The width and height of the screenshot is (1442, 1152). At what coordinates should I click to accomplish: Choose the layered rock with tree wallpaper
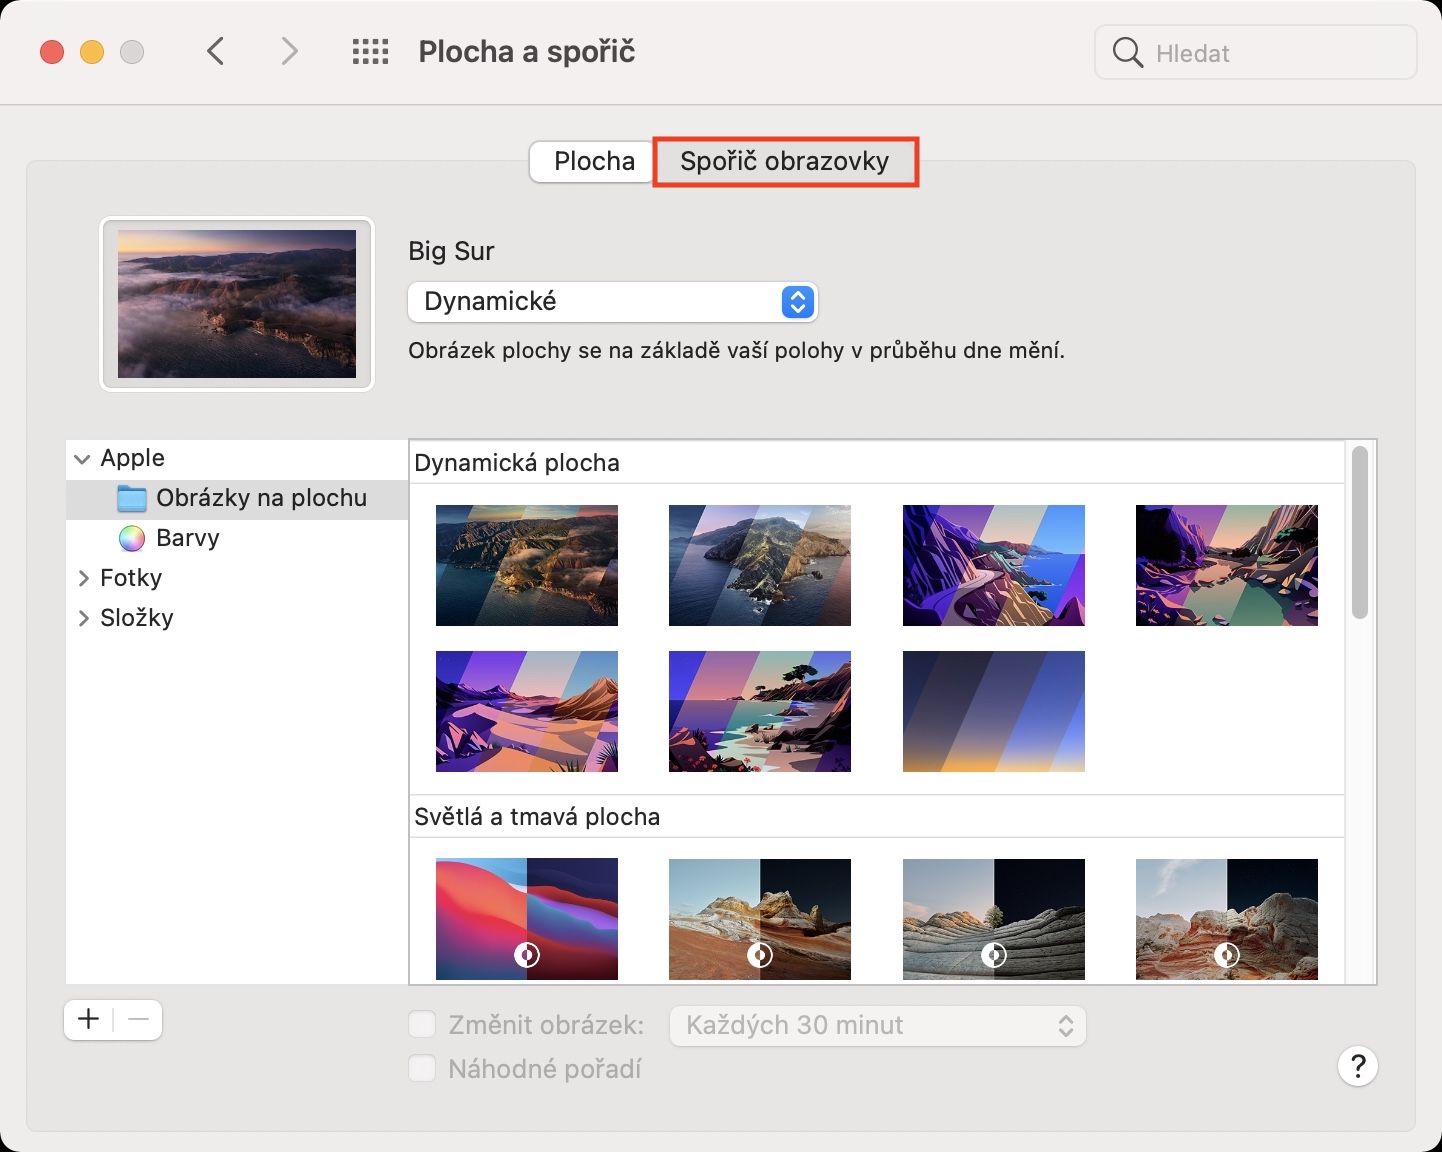[994, 919]
